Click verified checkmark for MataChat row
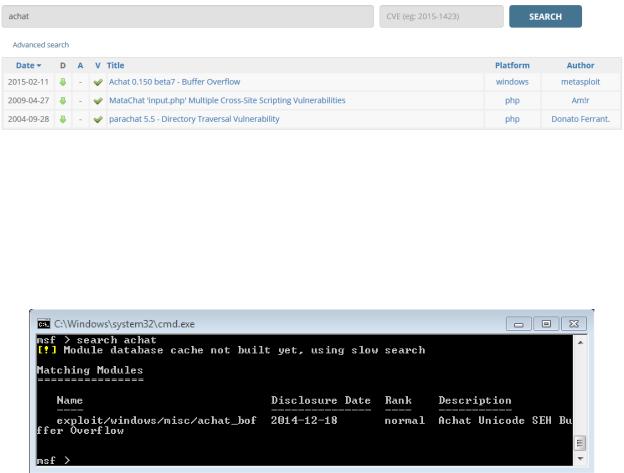The image size is (624, 473). (x=98, y=101)
